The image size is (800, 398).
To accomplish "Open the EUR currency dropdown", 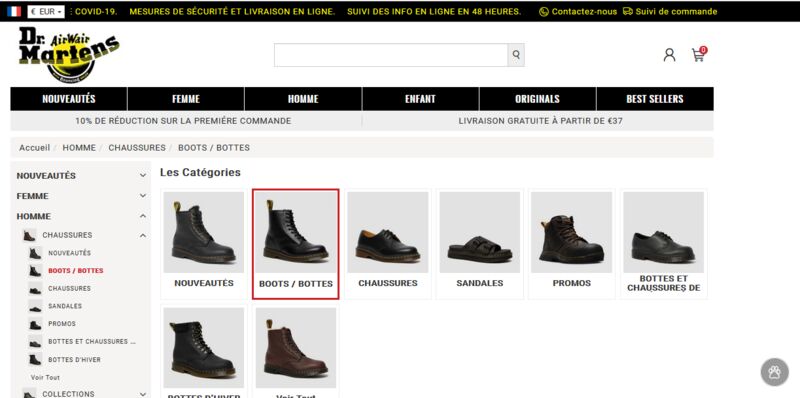I will (46, 11).
